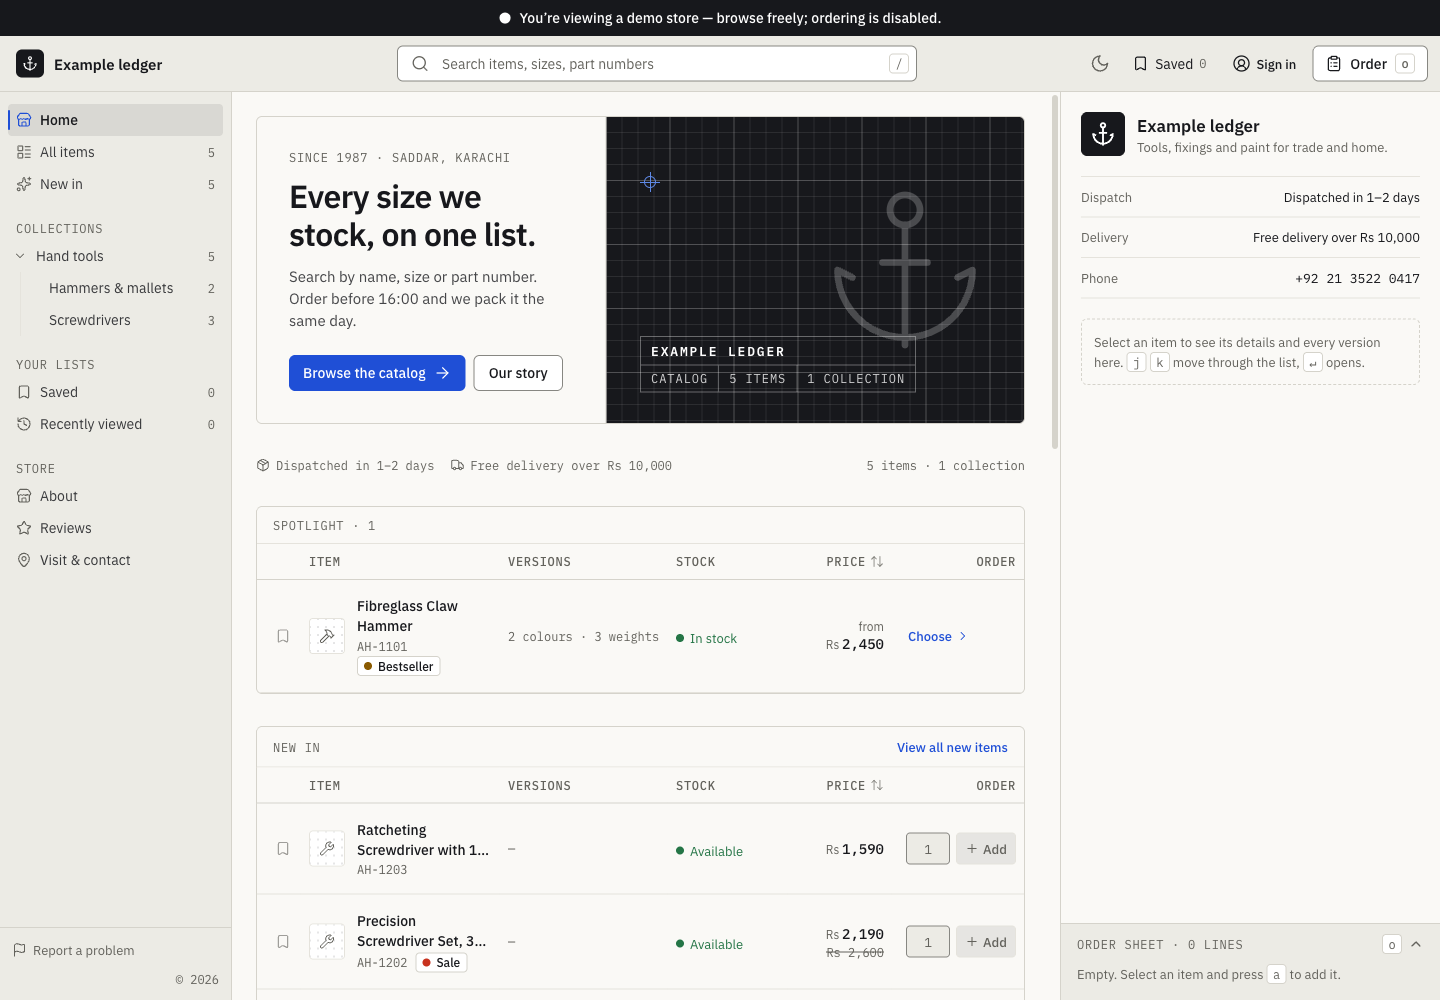Click the Recently viewed clock icon

point(24,424)
